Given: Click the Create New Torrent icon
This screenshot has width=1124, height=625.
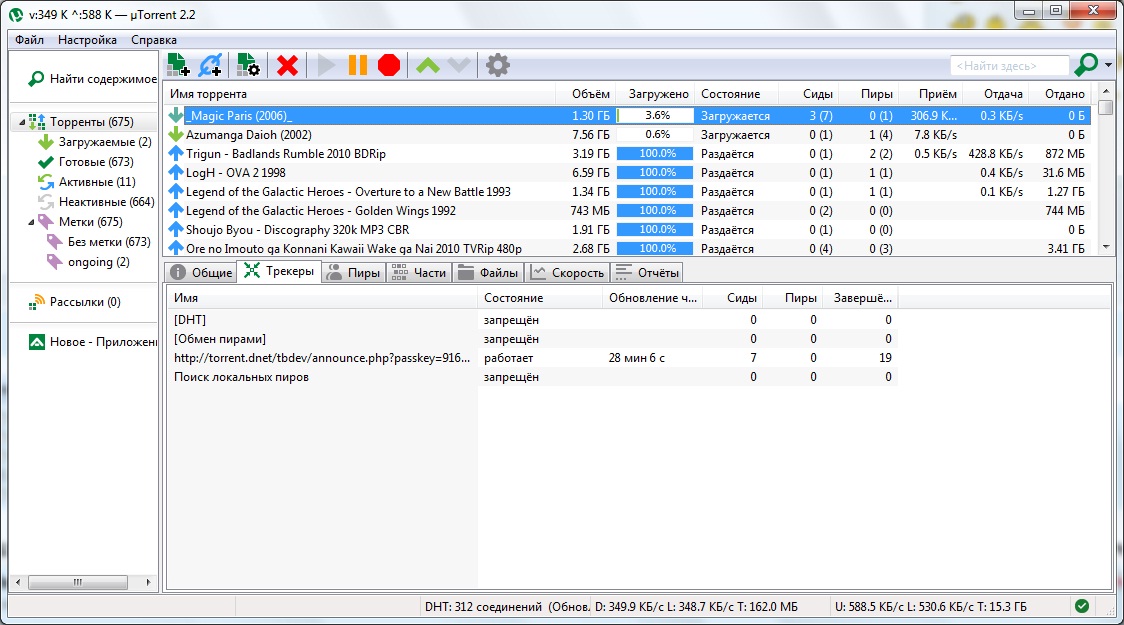Looking at the screenshot, I should pyautogui.click(x=248, y=65).
